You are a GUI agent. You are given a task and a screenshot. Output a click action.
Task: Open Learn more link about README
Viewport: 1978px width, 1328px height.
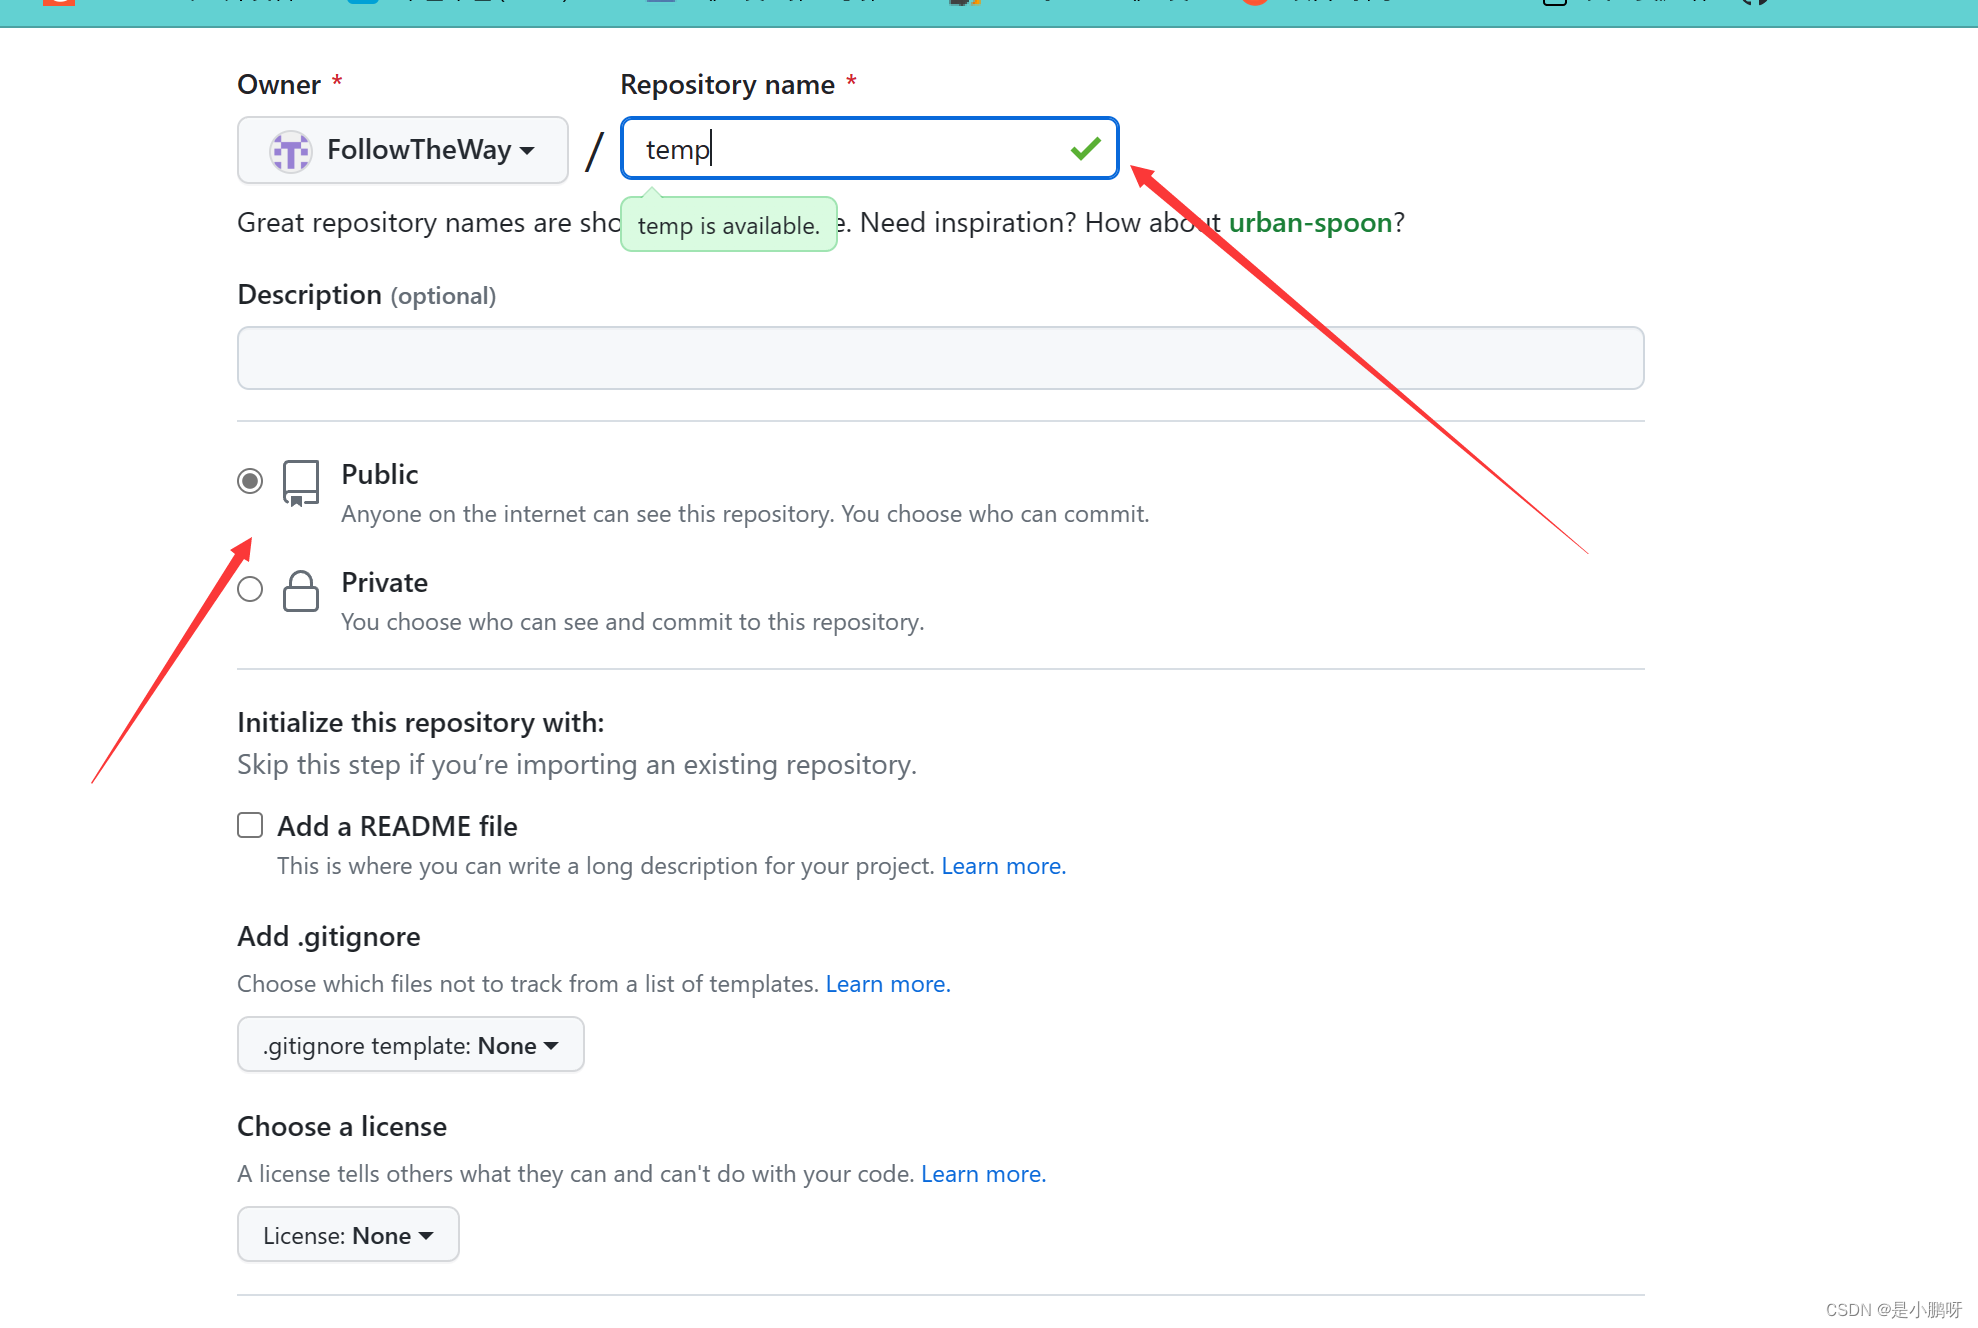(x=1003, y=866)
